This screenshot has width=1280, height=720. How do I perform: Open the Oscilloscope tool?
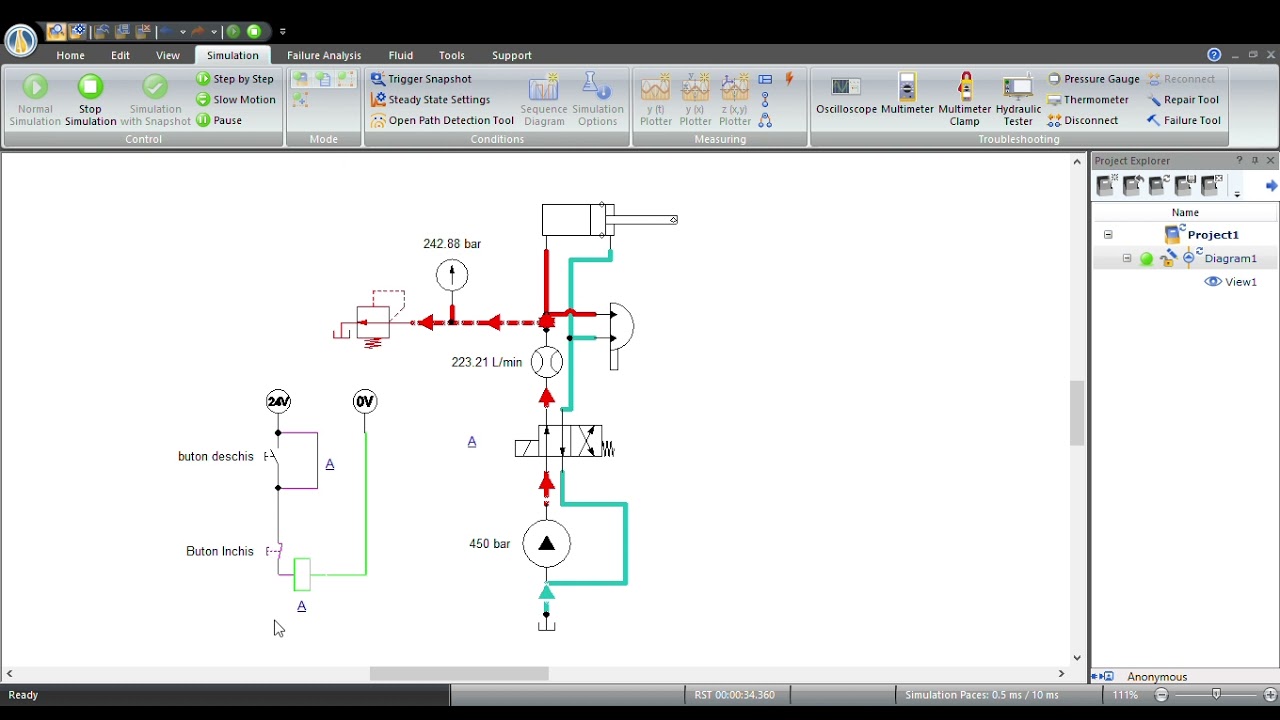846,96
